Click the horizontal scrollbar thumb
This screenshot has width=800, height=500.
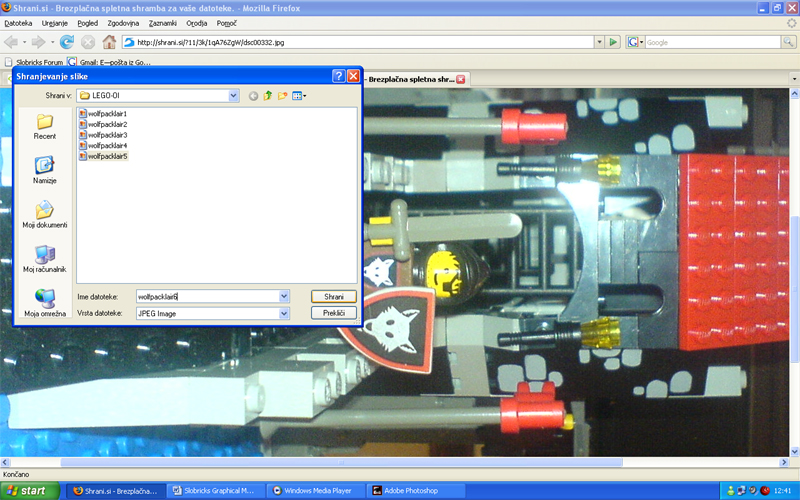pos(341,462)
